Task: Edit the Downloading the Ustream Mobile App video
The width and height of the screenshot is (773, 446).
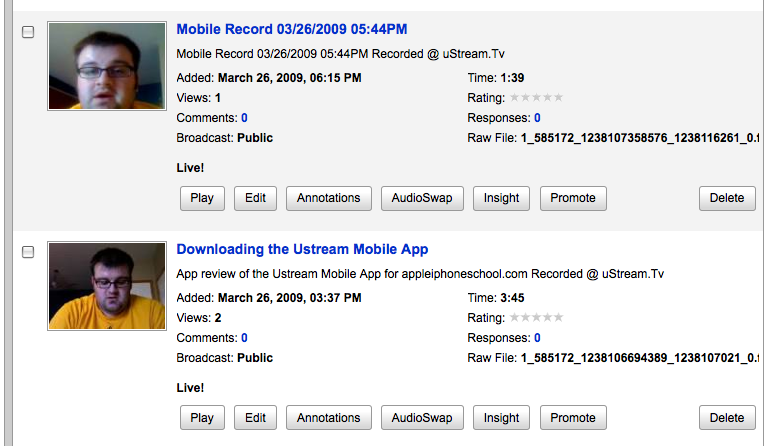Action: (256, 418)
